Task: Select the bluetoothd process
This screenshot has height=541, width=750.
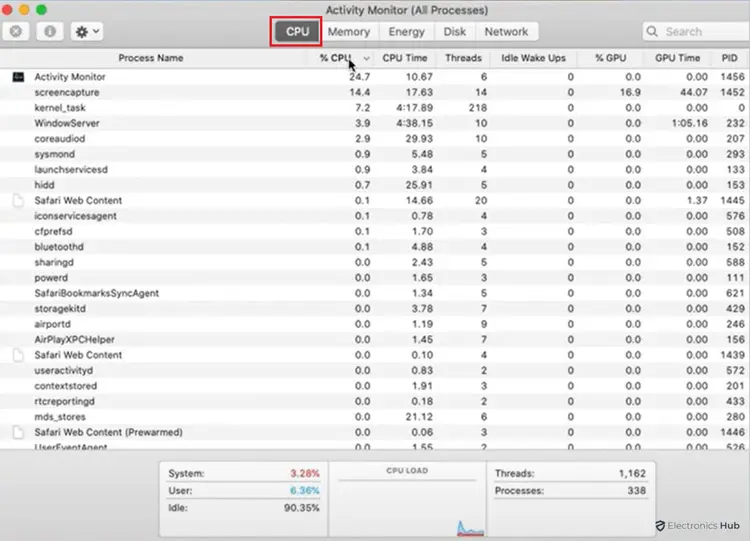Action: 59,247
